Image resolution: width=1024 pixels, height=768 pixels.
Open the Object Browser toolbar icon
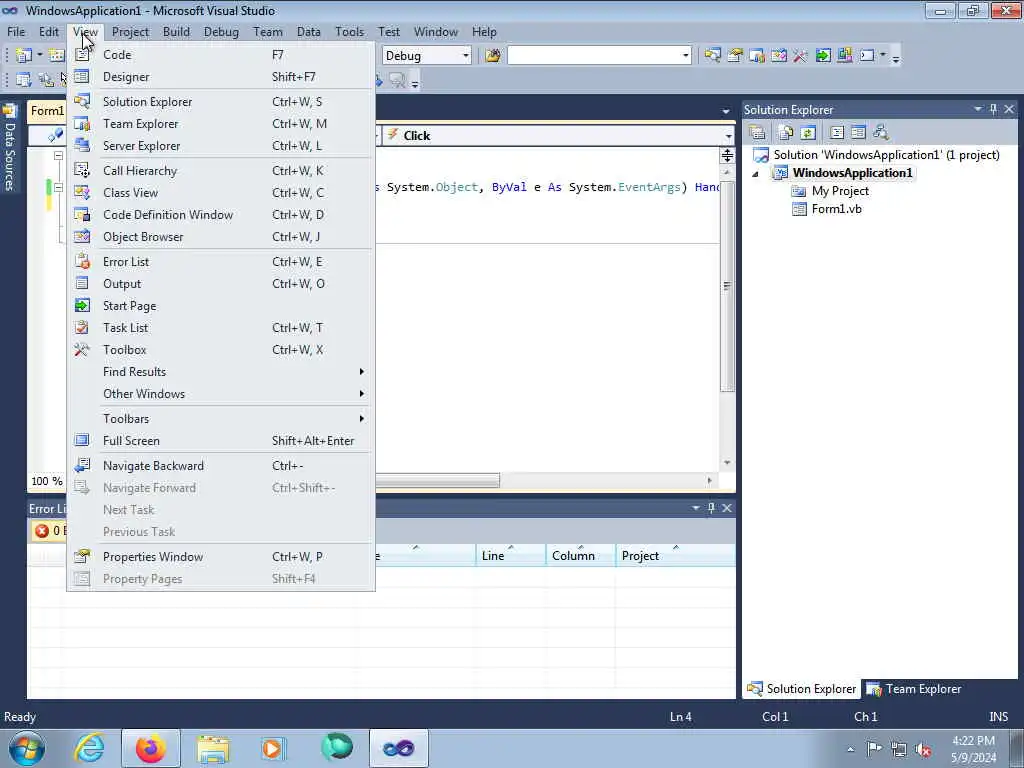[x=779, y=56]
